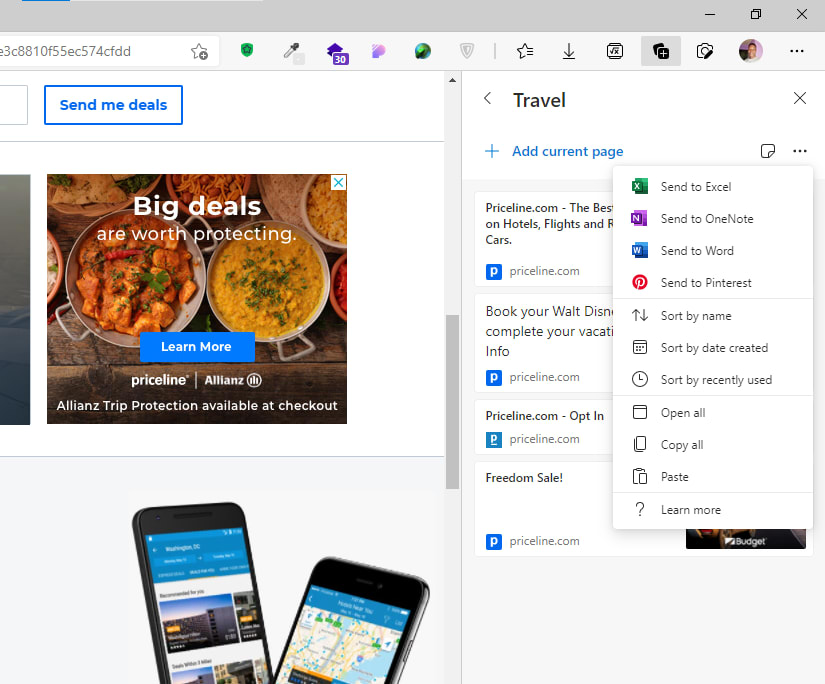Open Learn more about collections
The width and height of the screenshot is (825, 684).
point(713,510)
